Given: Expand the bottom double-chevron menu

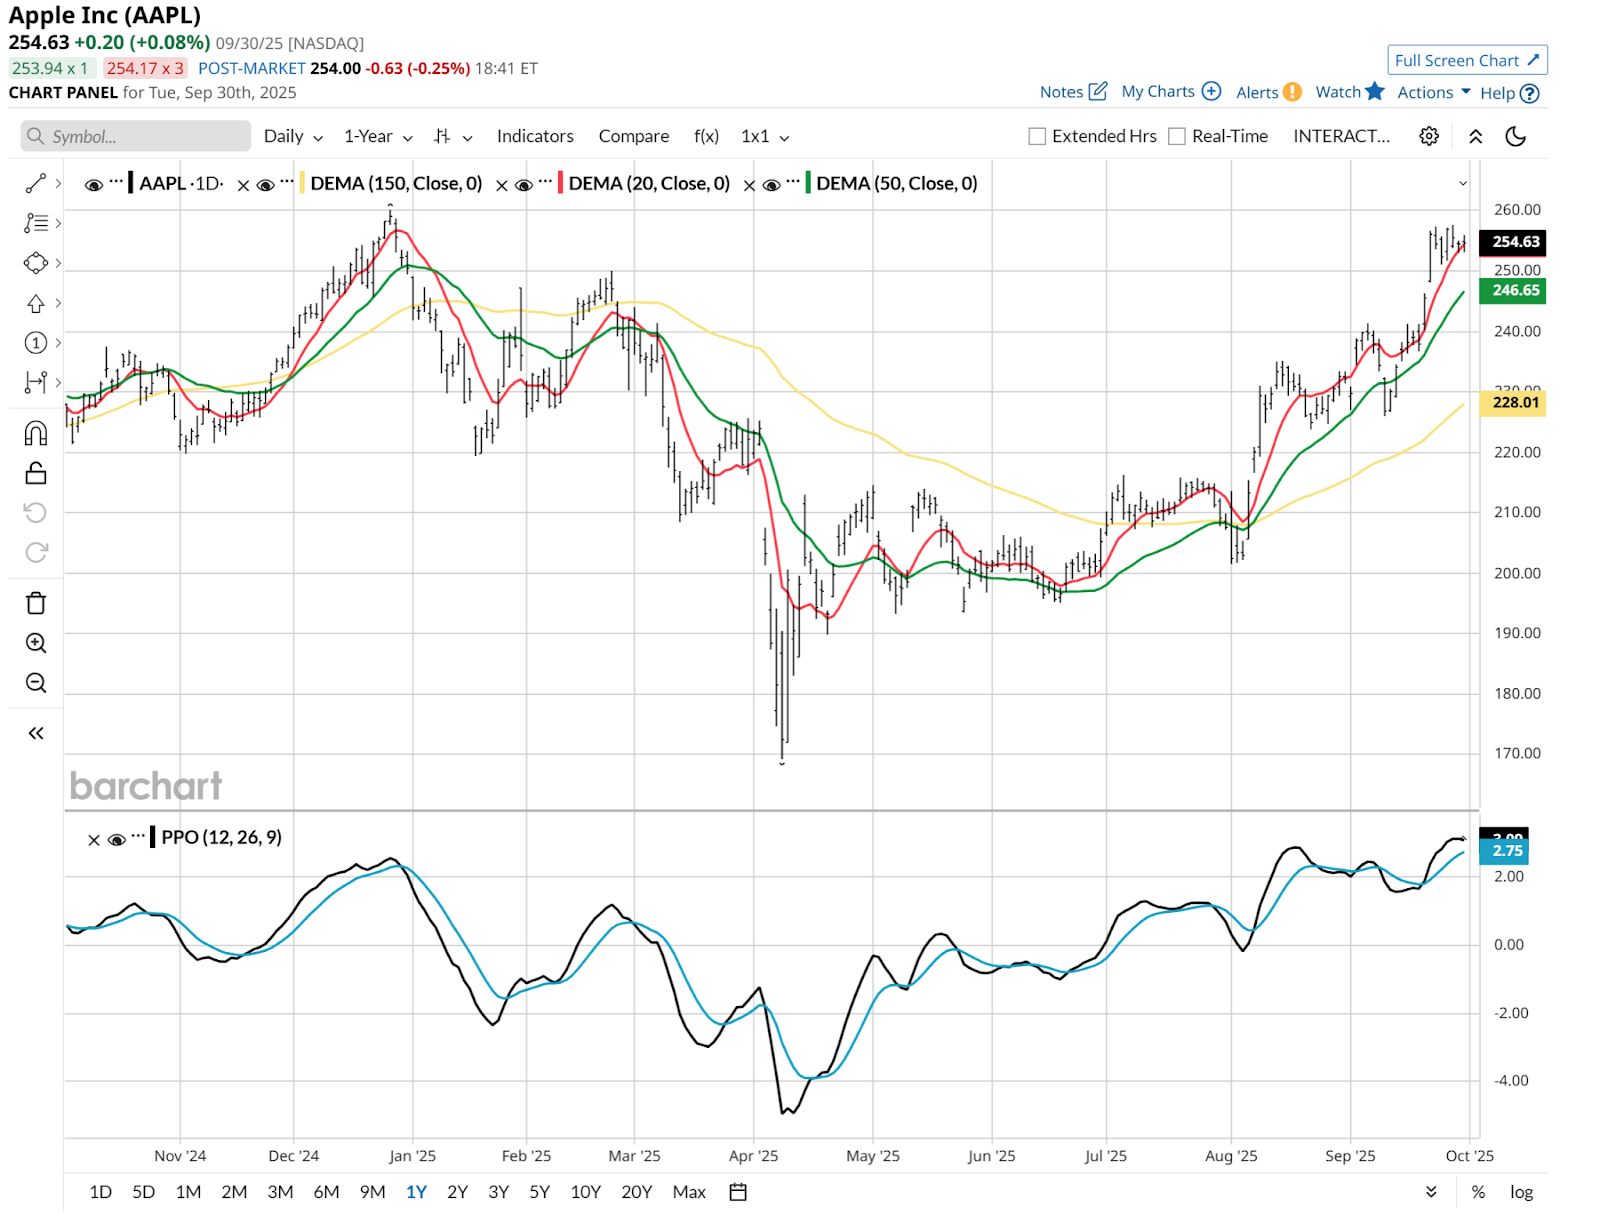Looking at the screenshot, I should pos(1431,1192).
